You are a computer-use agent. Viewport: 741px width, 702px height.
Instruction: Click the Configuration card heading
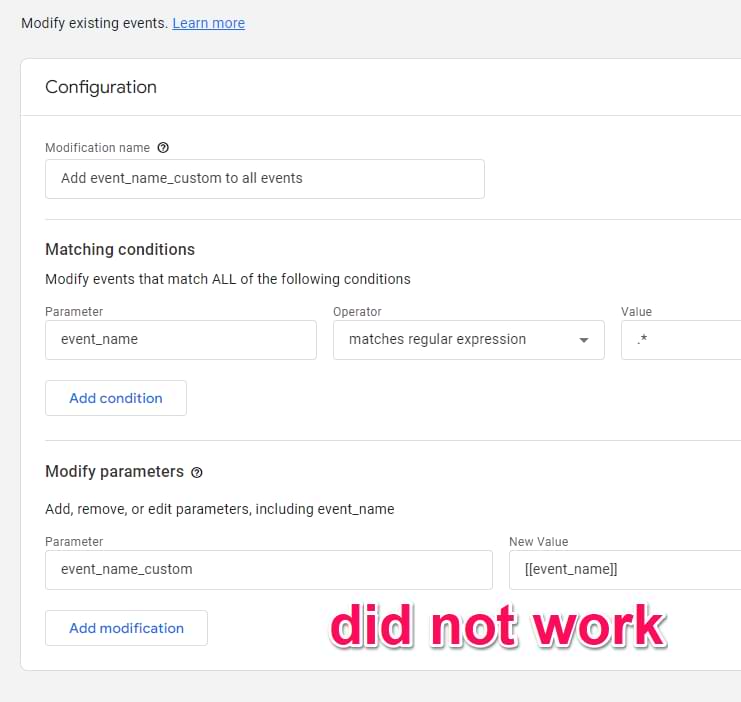tap(101, 87)
